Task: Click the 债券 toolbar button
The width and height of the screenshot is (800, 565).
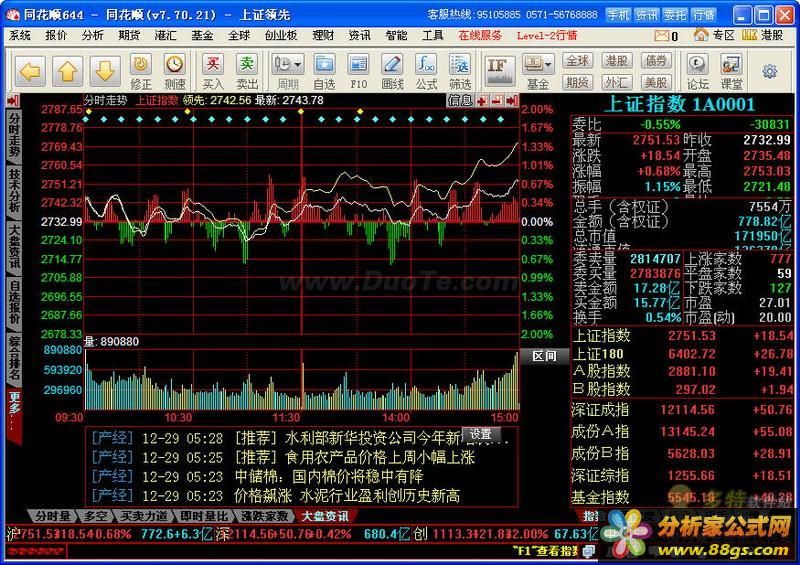Action: tap(656, 61)
